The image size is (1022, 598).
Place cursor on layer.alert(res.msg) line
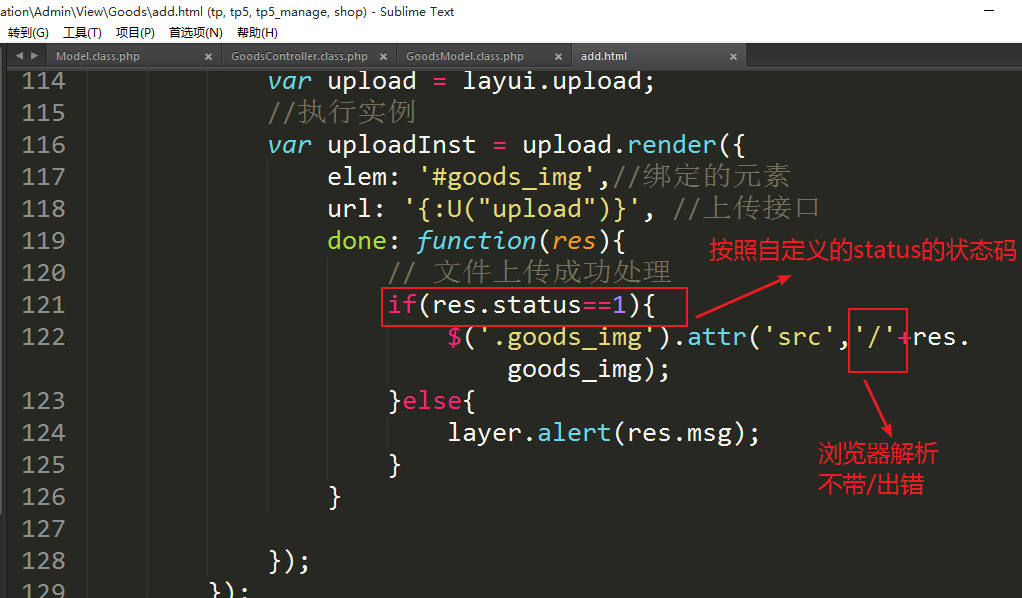coord(603,433)
